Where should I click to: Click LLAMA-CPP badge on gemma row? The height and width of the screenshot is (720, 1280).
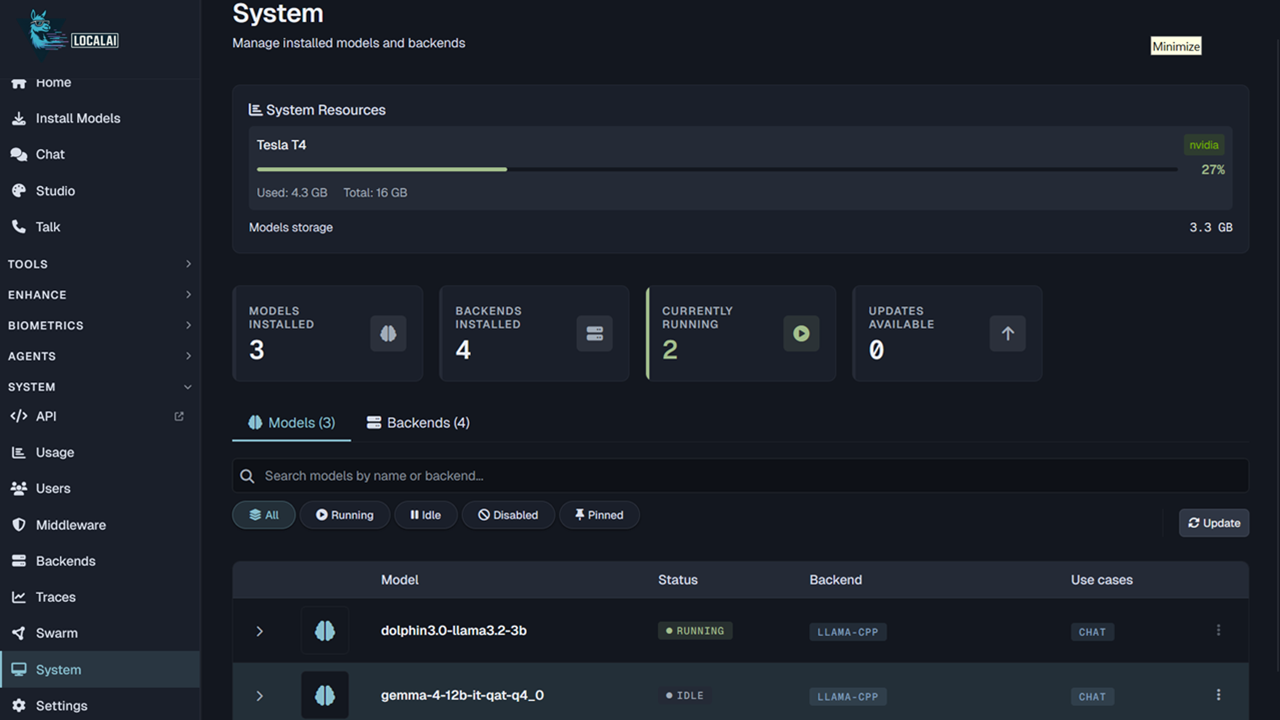(x=848, y=697)
